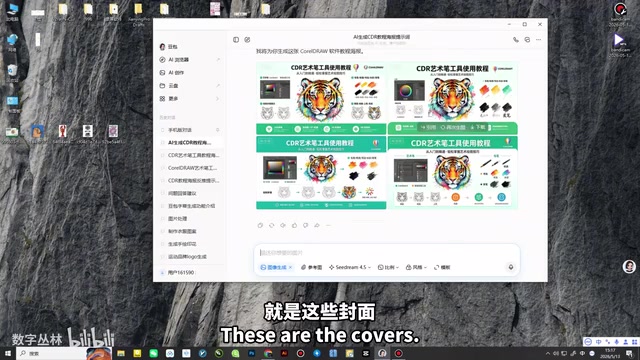Viewport: 640px width, 360px height.
Task: Open the 豆包手帮生成功能介绍 conversation
Action: (x=190, y=206)
